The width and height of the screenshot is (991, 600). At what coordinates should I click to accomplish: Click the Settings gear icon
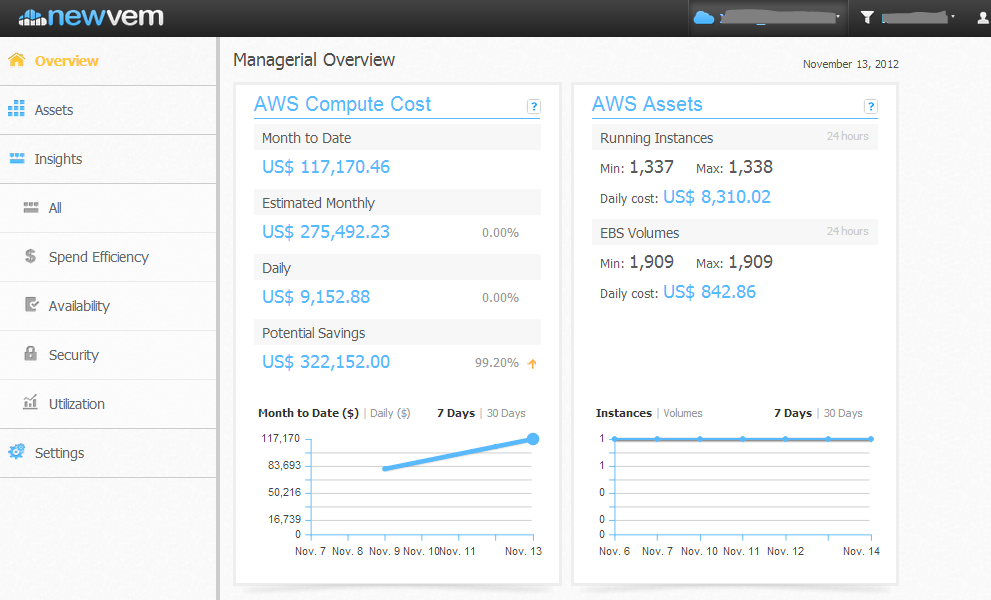[x=16, y=452]
